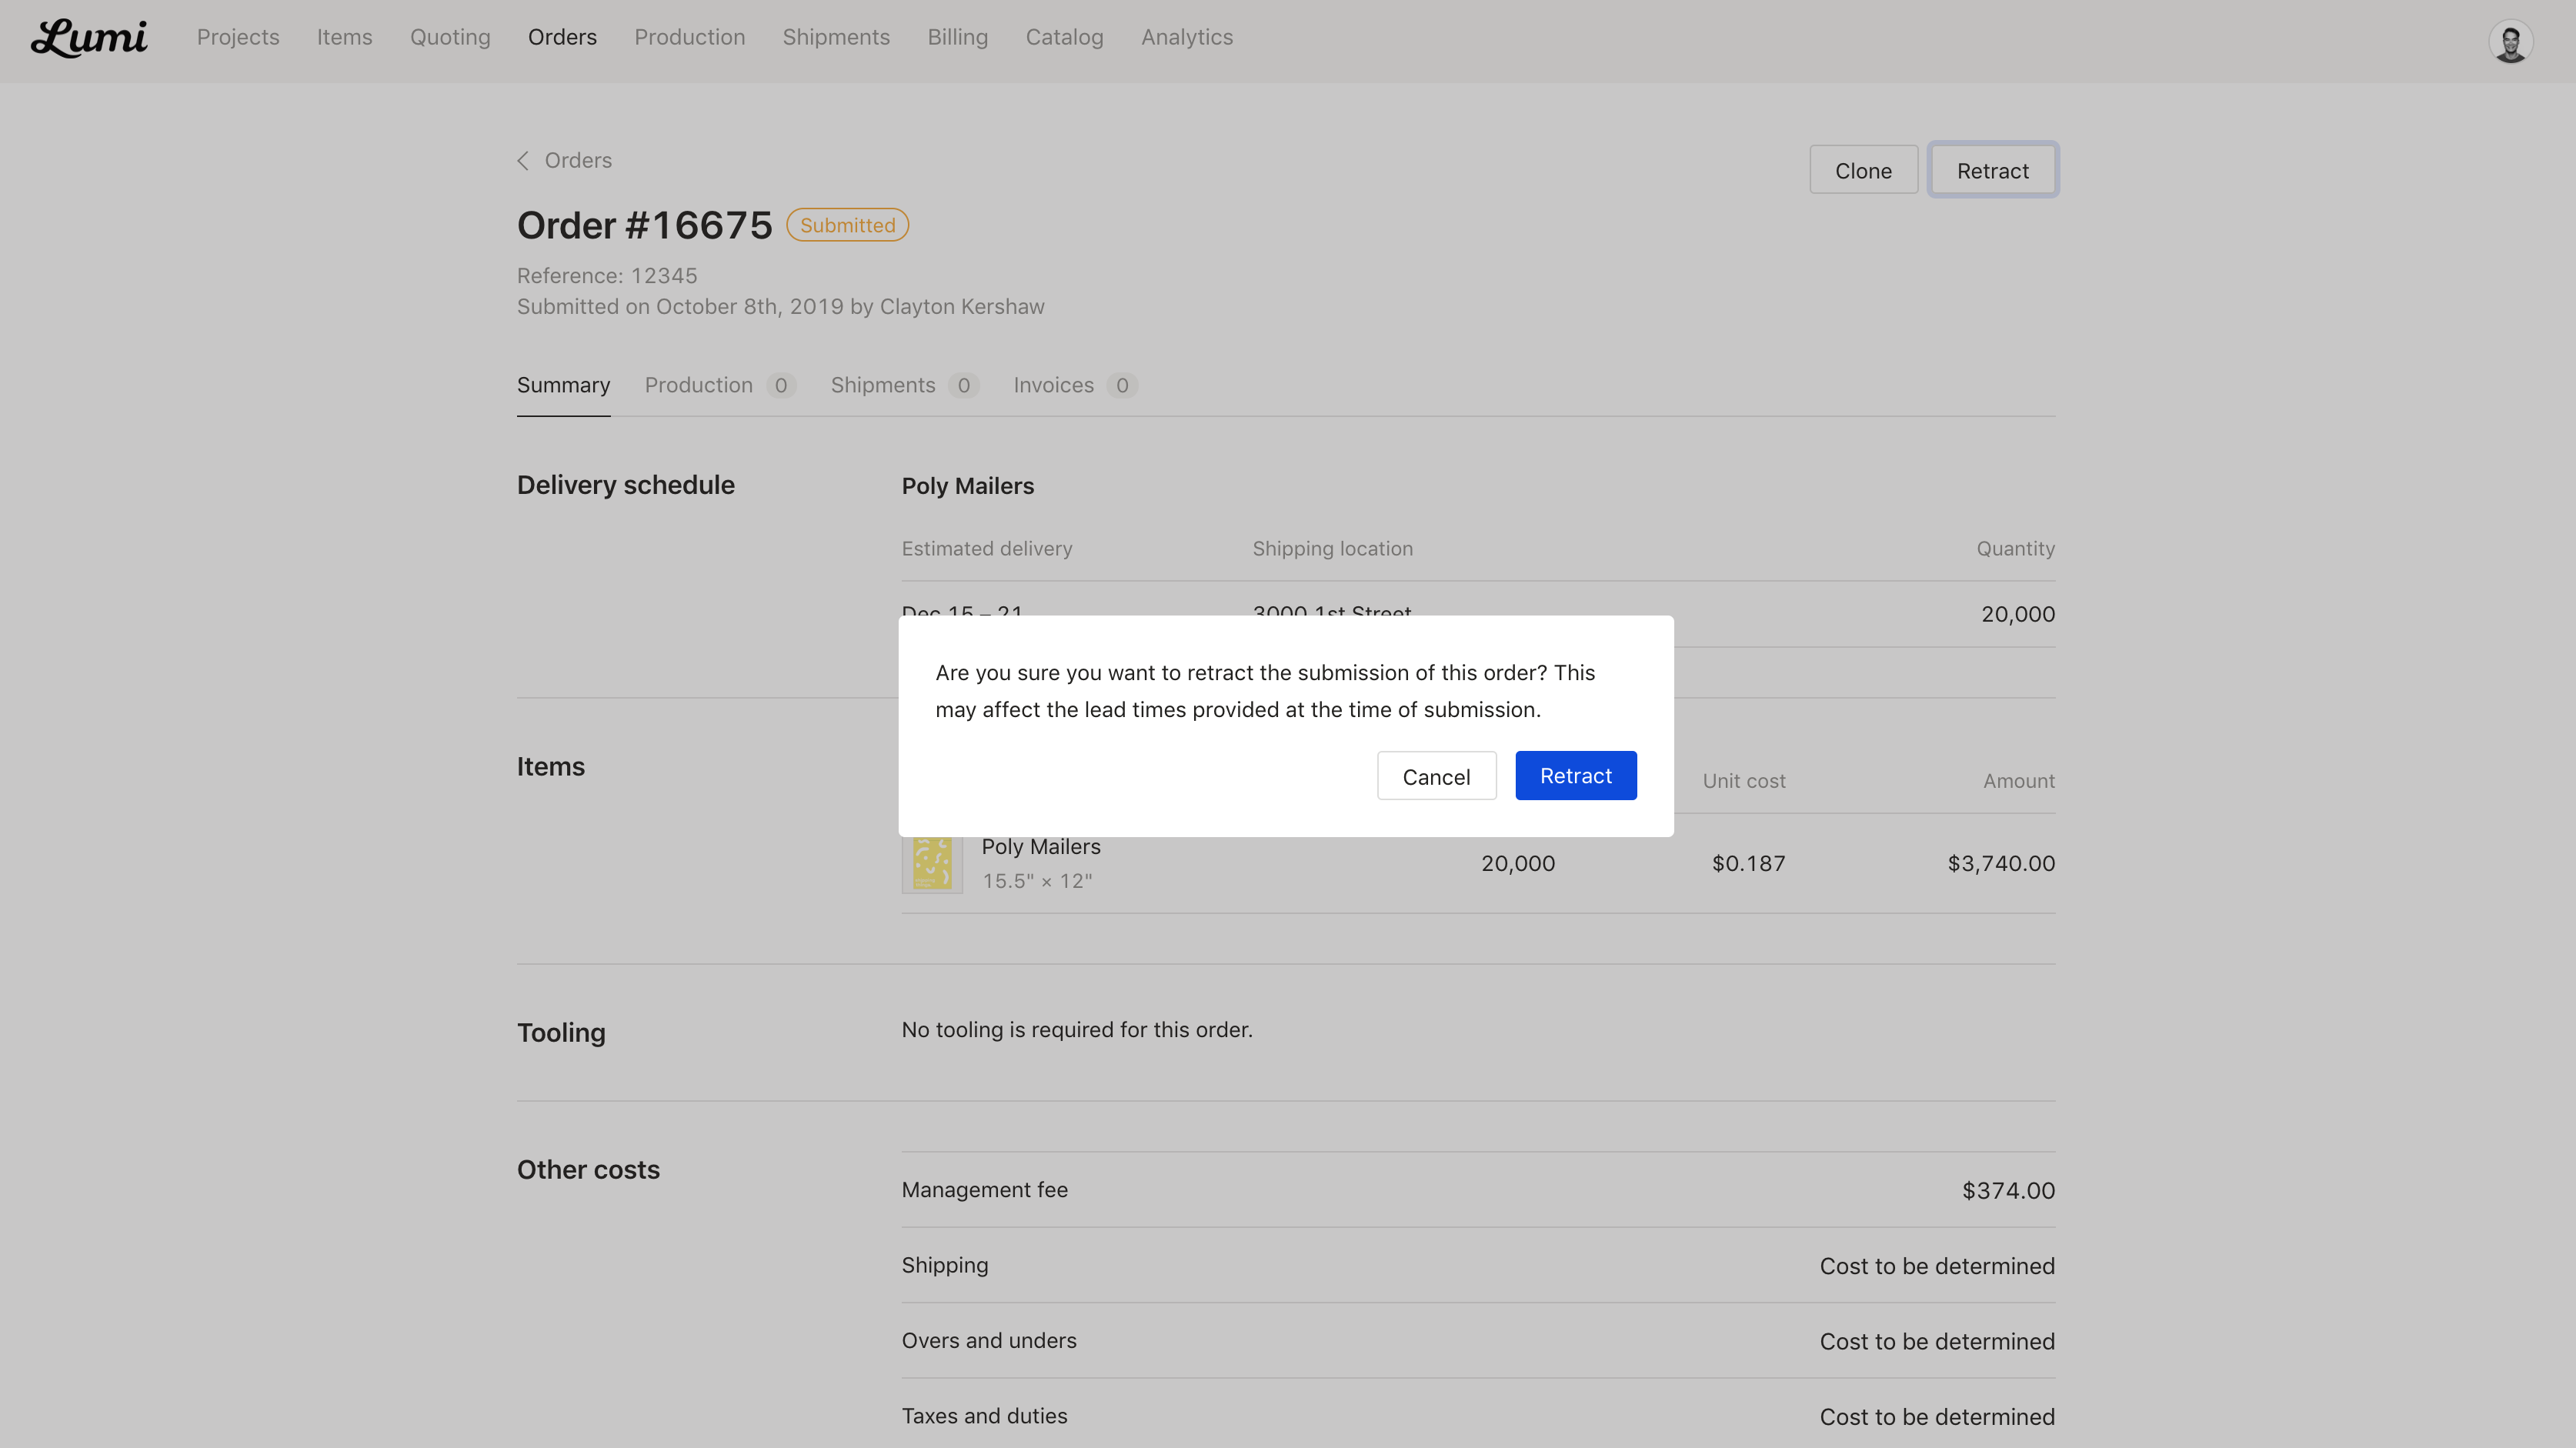Open the Catalog navigation item
This screenshot has height=1448, width=2576.
tap(1064, 37)
